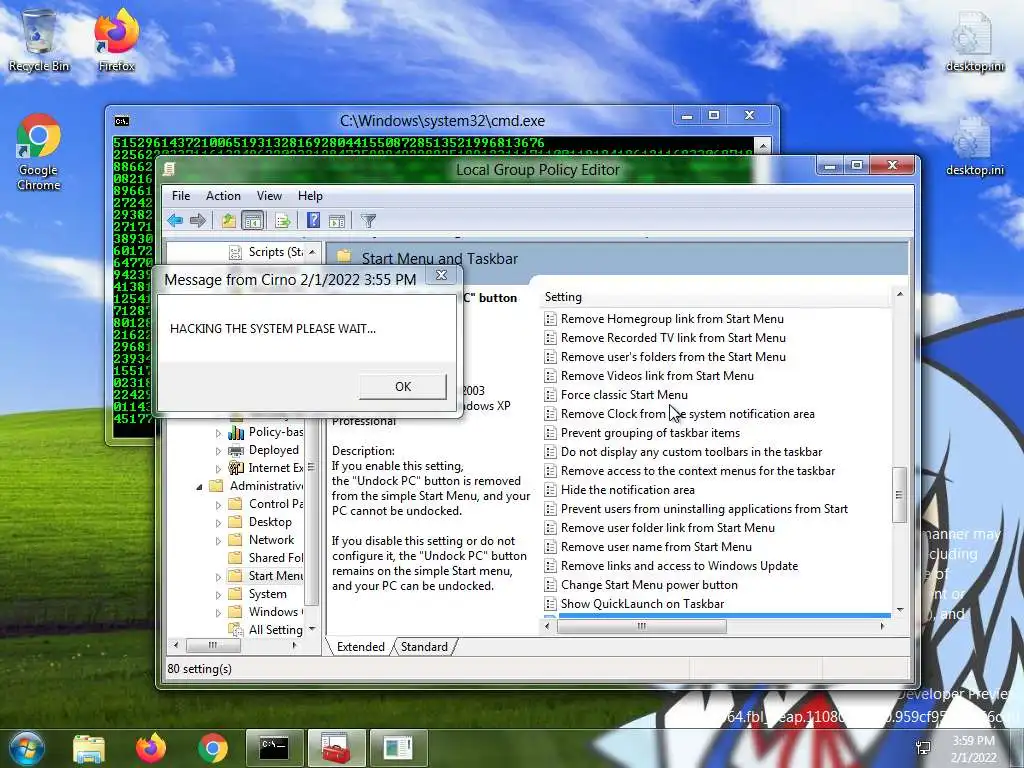Open Help via blue question mark icon
The width and height of the screenshot is (1024, 768).
pyautogui.click(x=313, y=220)
